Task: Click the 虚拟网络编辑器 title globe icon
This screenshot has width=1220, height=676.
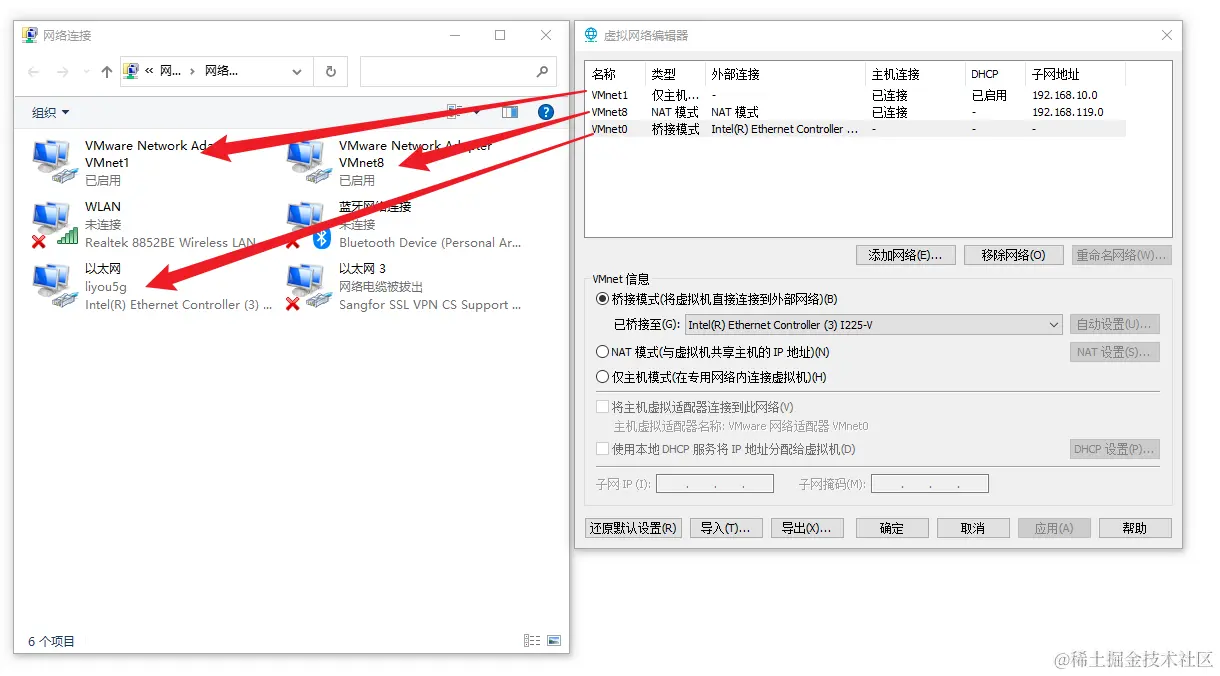Action: coord(591,35)
